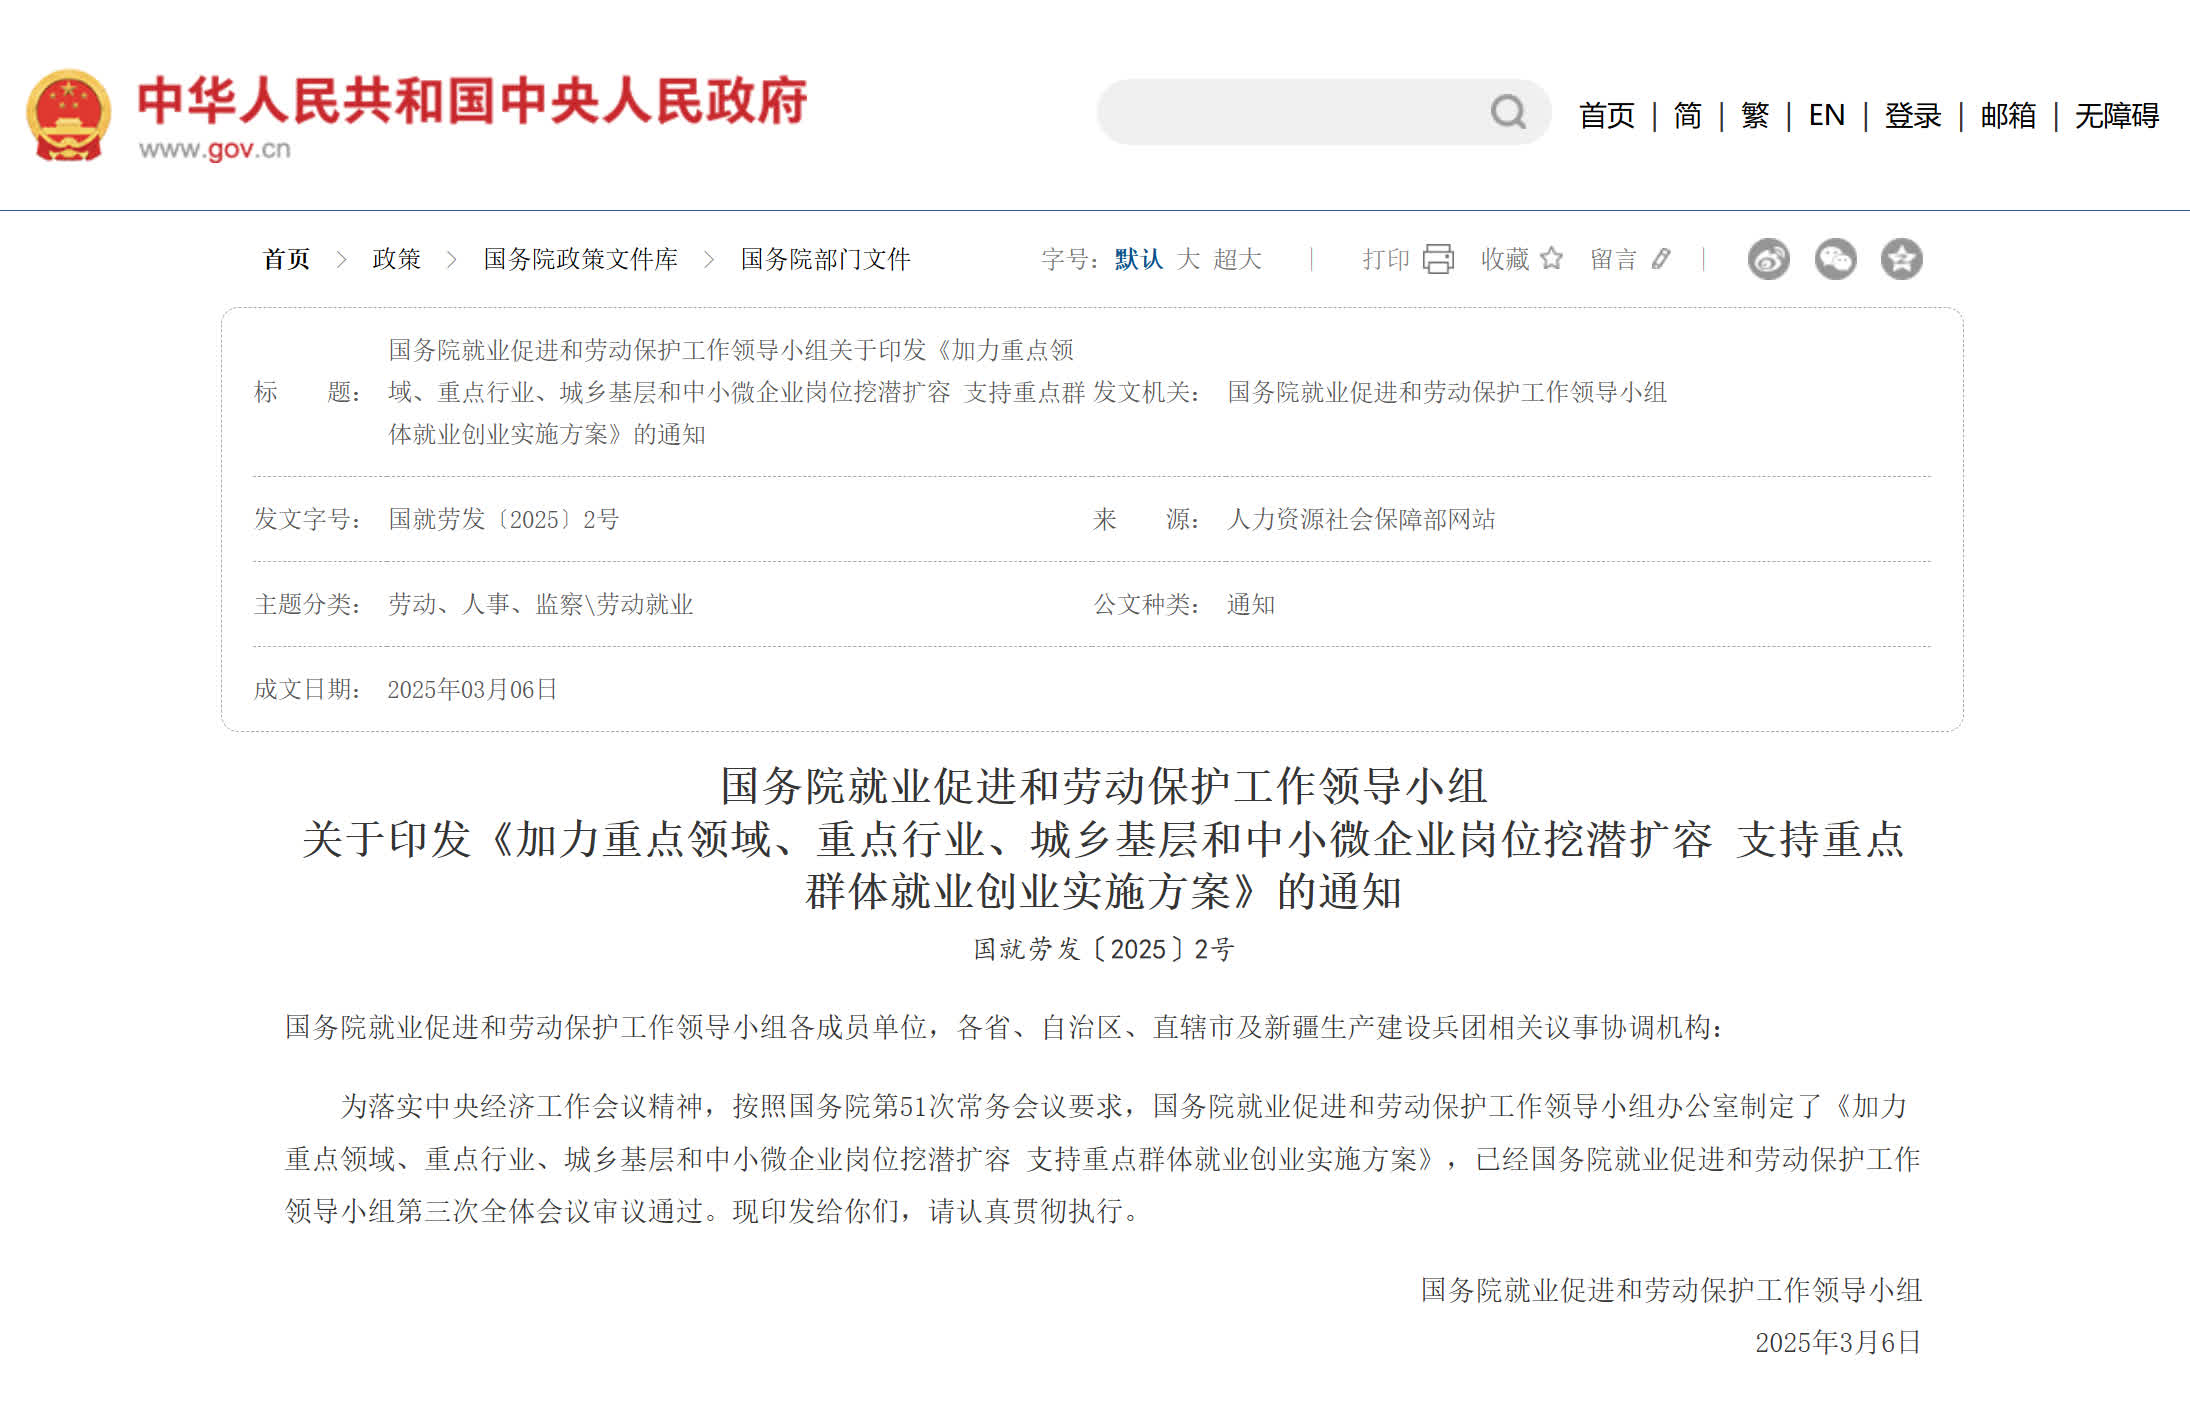Switch site to EN version
The image size is (2190, 1420).
[x=1826, y=115]
